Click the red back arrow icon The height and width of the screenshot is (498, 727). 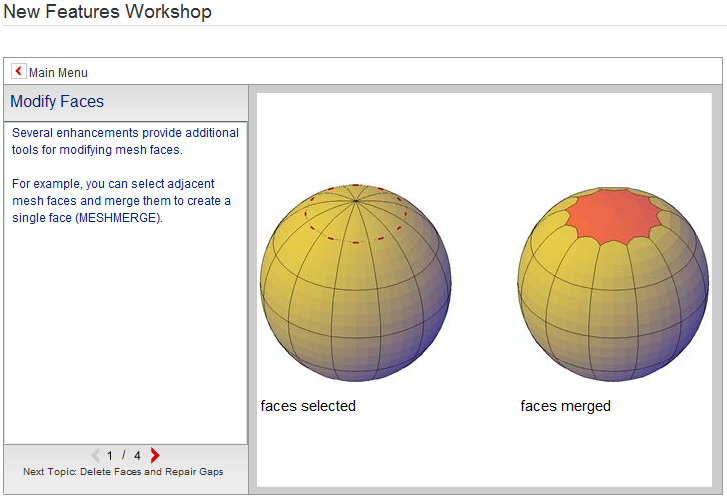(19, 71)
